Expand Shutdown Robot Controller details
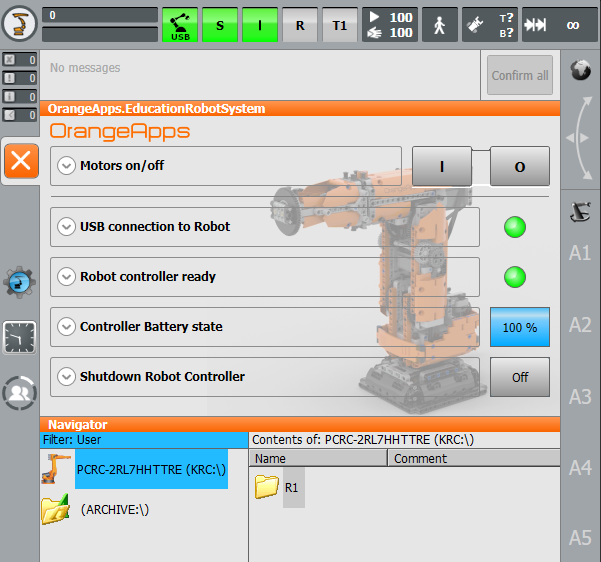This screenshot has width=601, height=562. click(x=66, y=377)
